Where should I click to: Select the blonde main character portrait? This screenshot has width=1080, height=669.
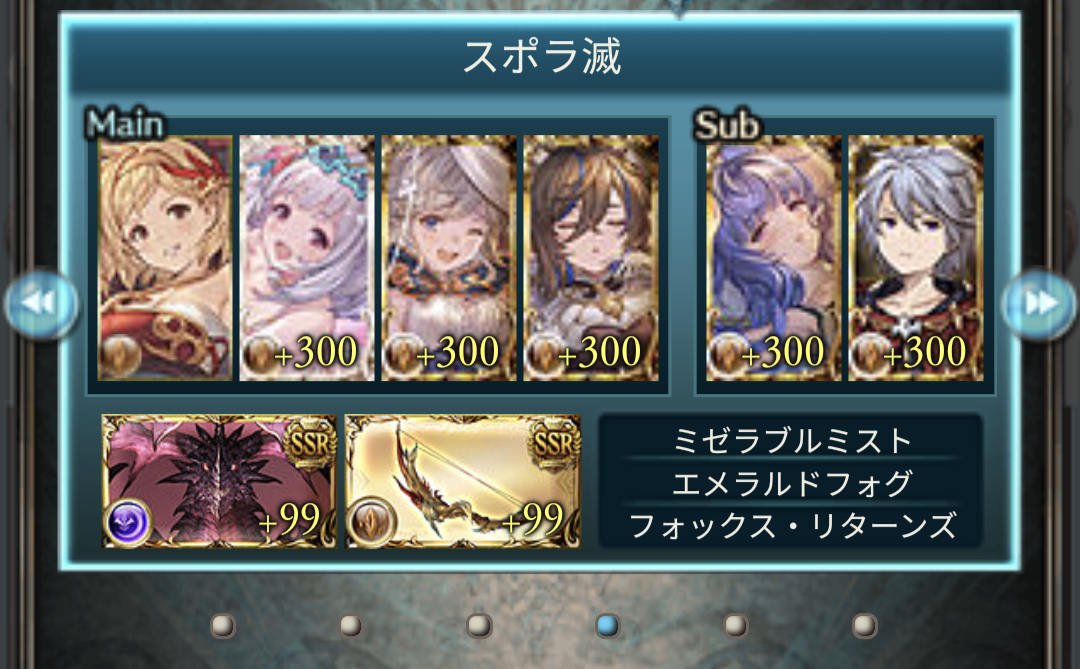165,258
